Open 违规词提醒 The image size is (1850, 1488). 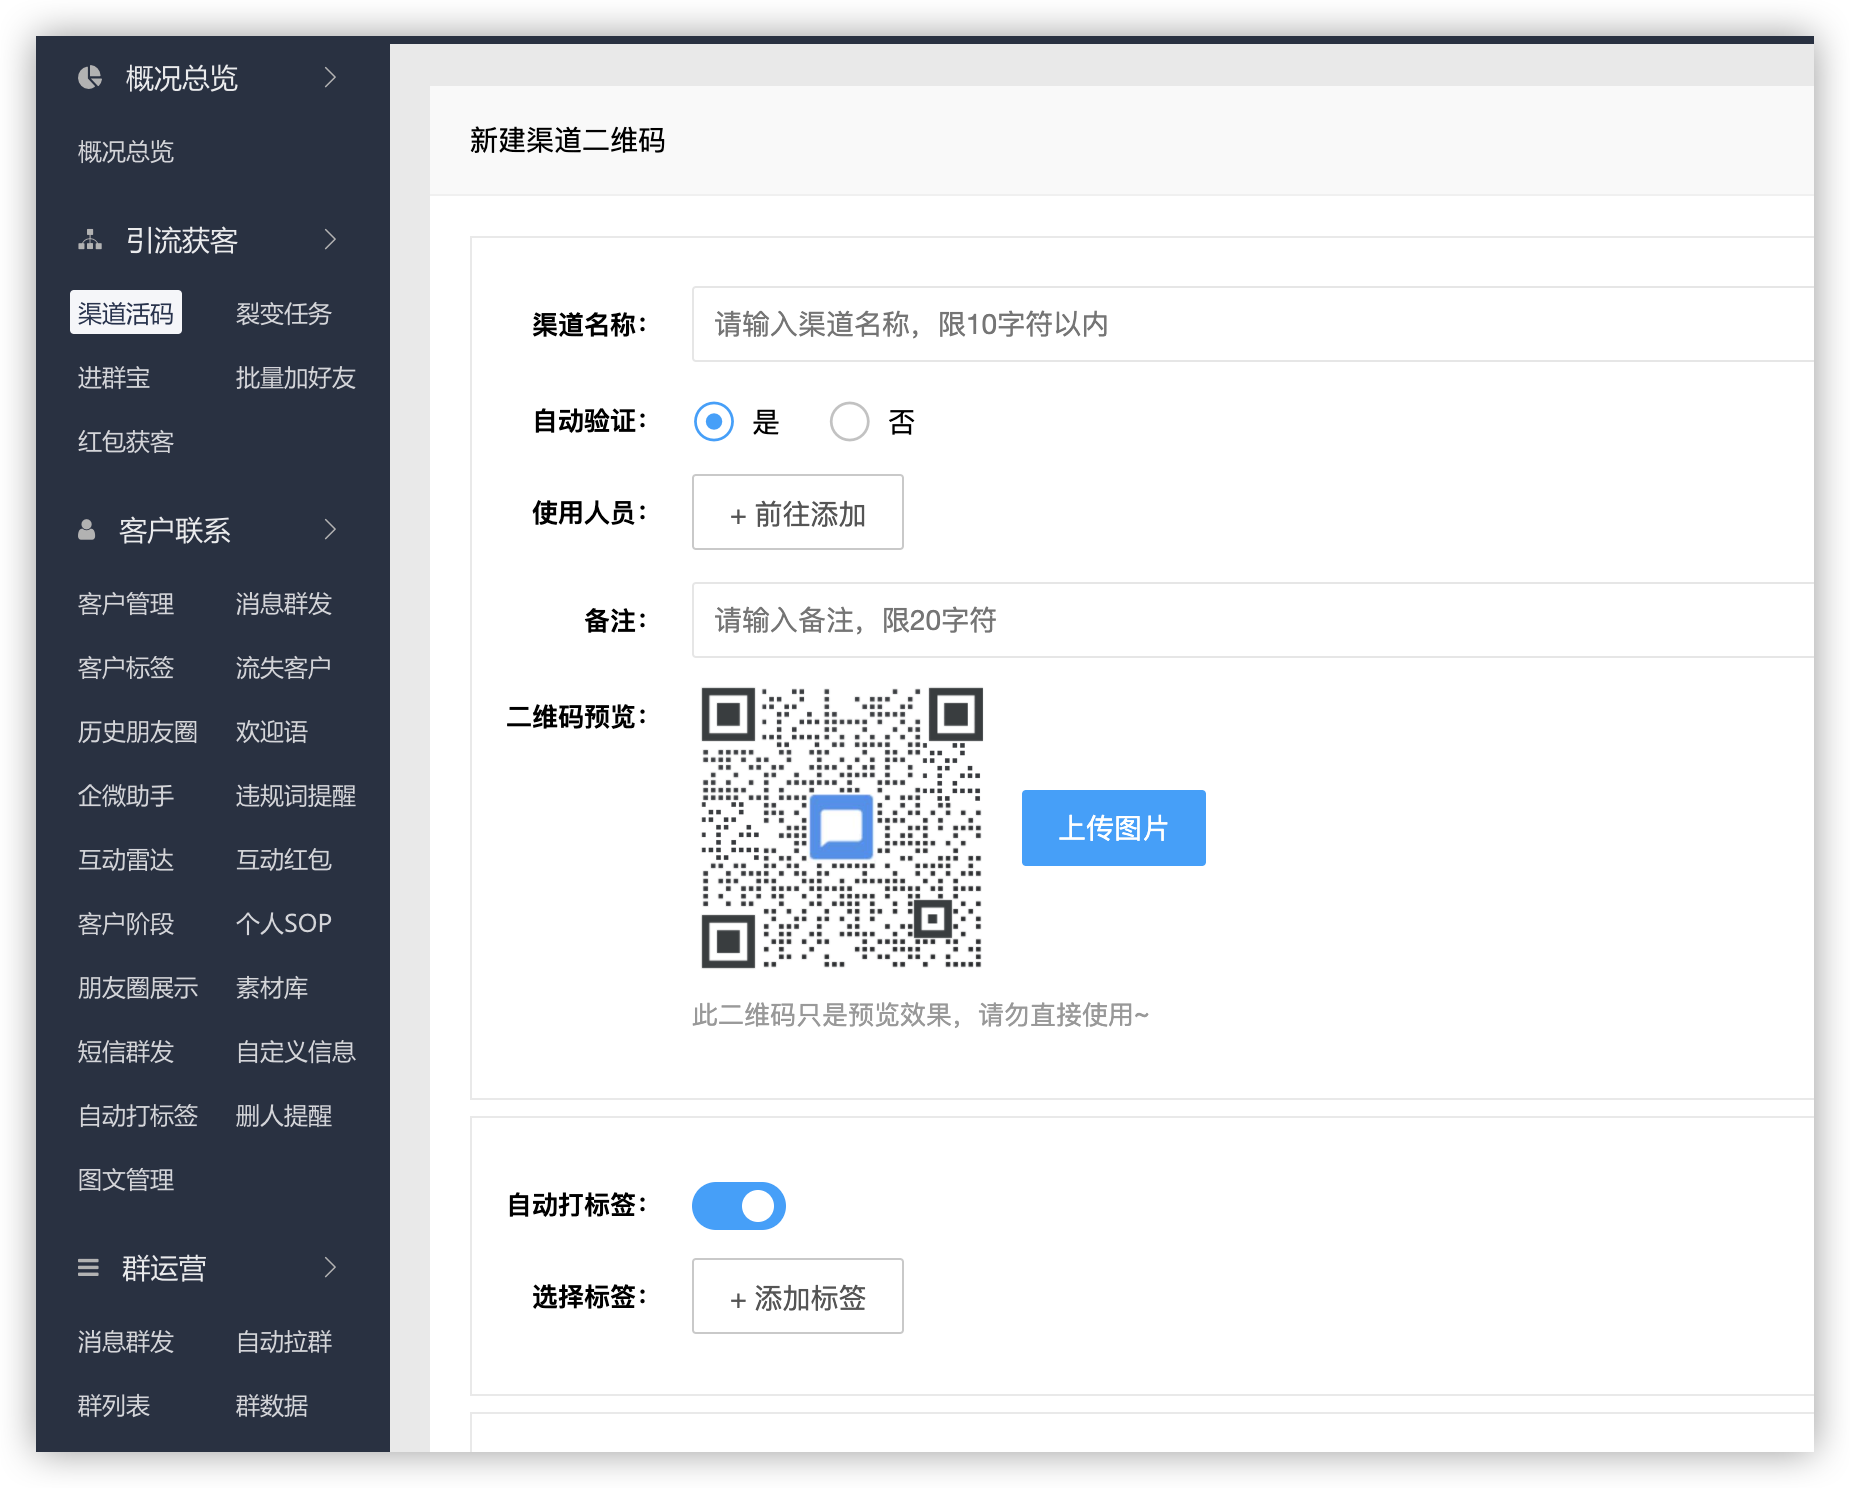296,796
